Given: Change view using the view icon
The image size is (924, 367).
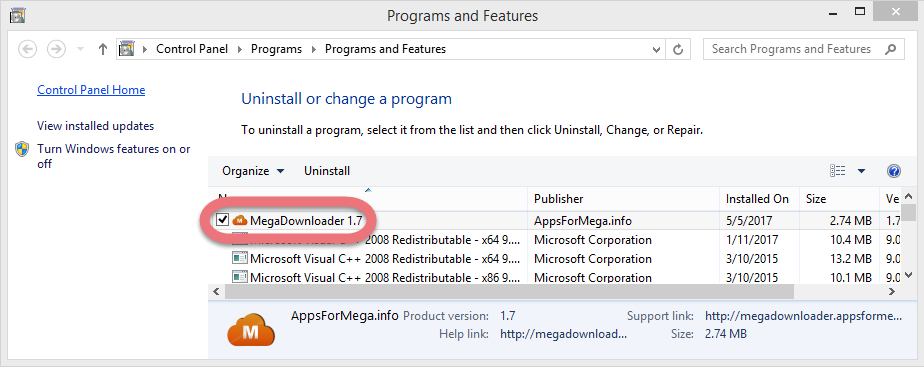Looking at the screenshot, I should tap(837, 171).
